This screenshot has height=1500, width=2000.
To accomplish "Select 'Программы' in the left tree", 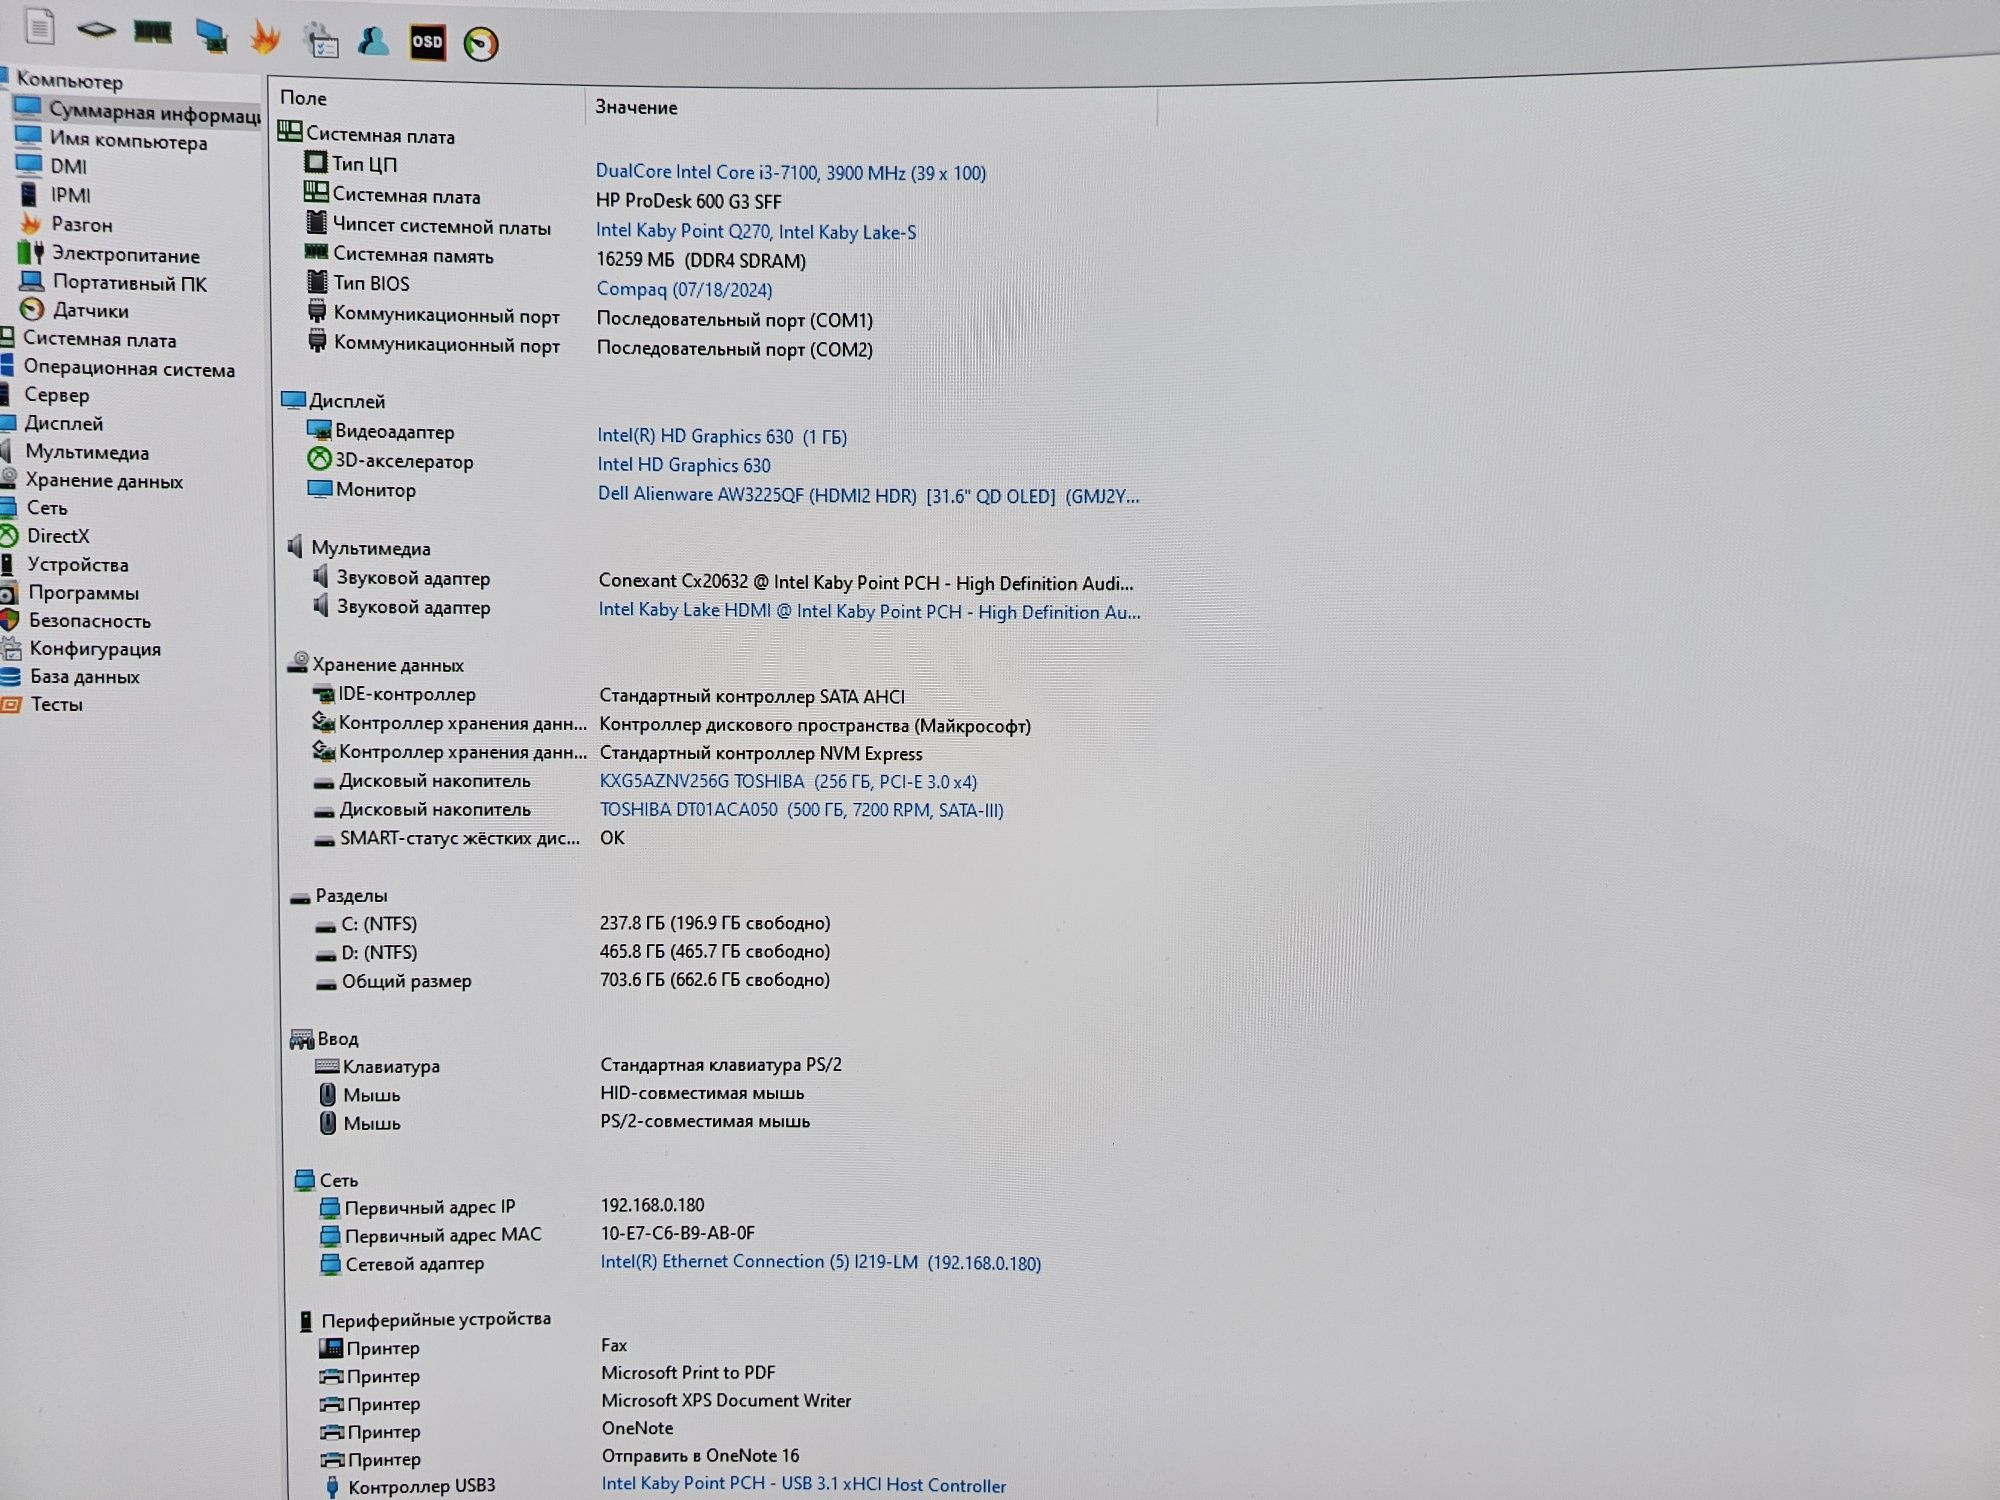I will tap(84, 593).
